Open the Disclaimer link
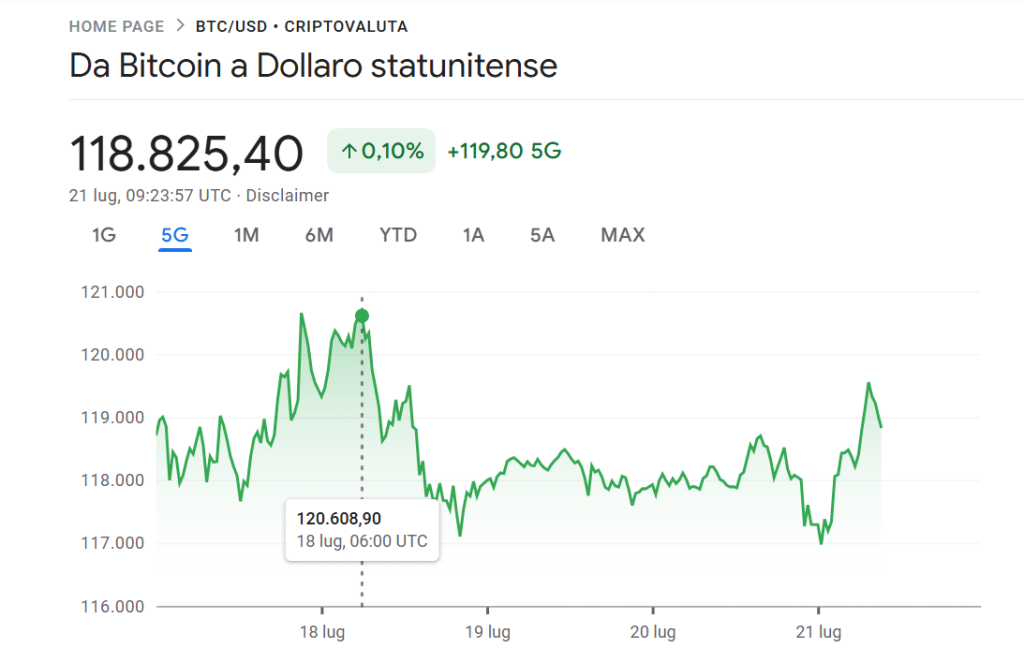 [x=287, y=196]
